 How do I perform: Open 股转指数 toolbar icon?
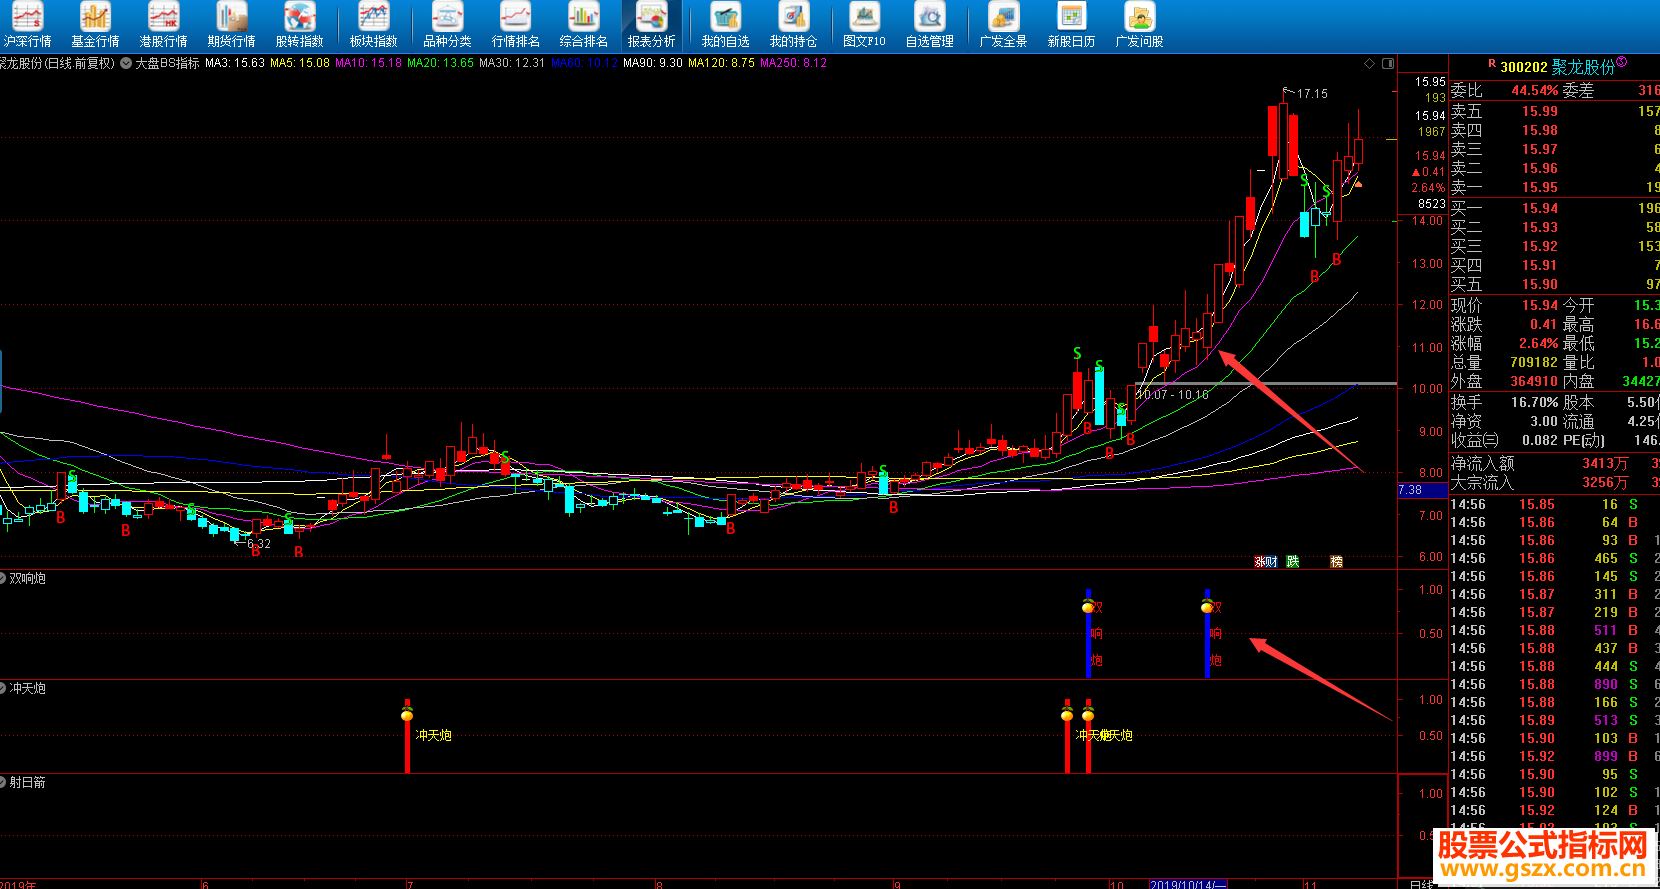299,26
